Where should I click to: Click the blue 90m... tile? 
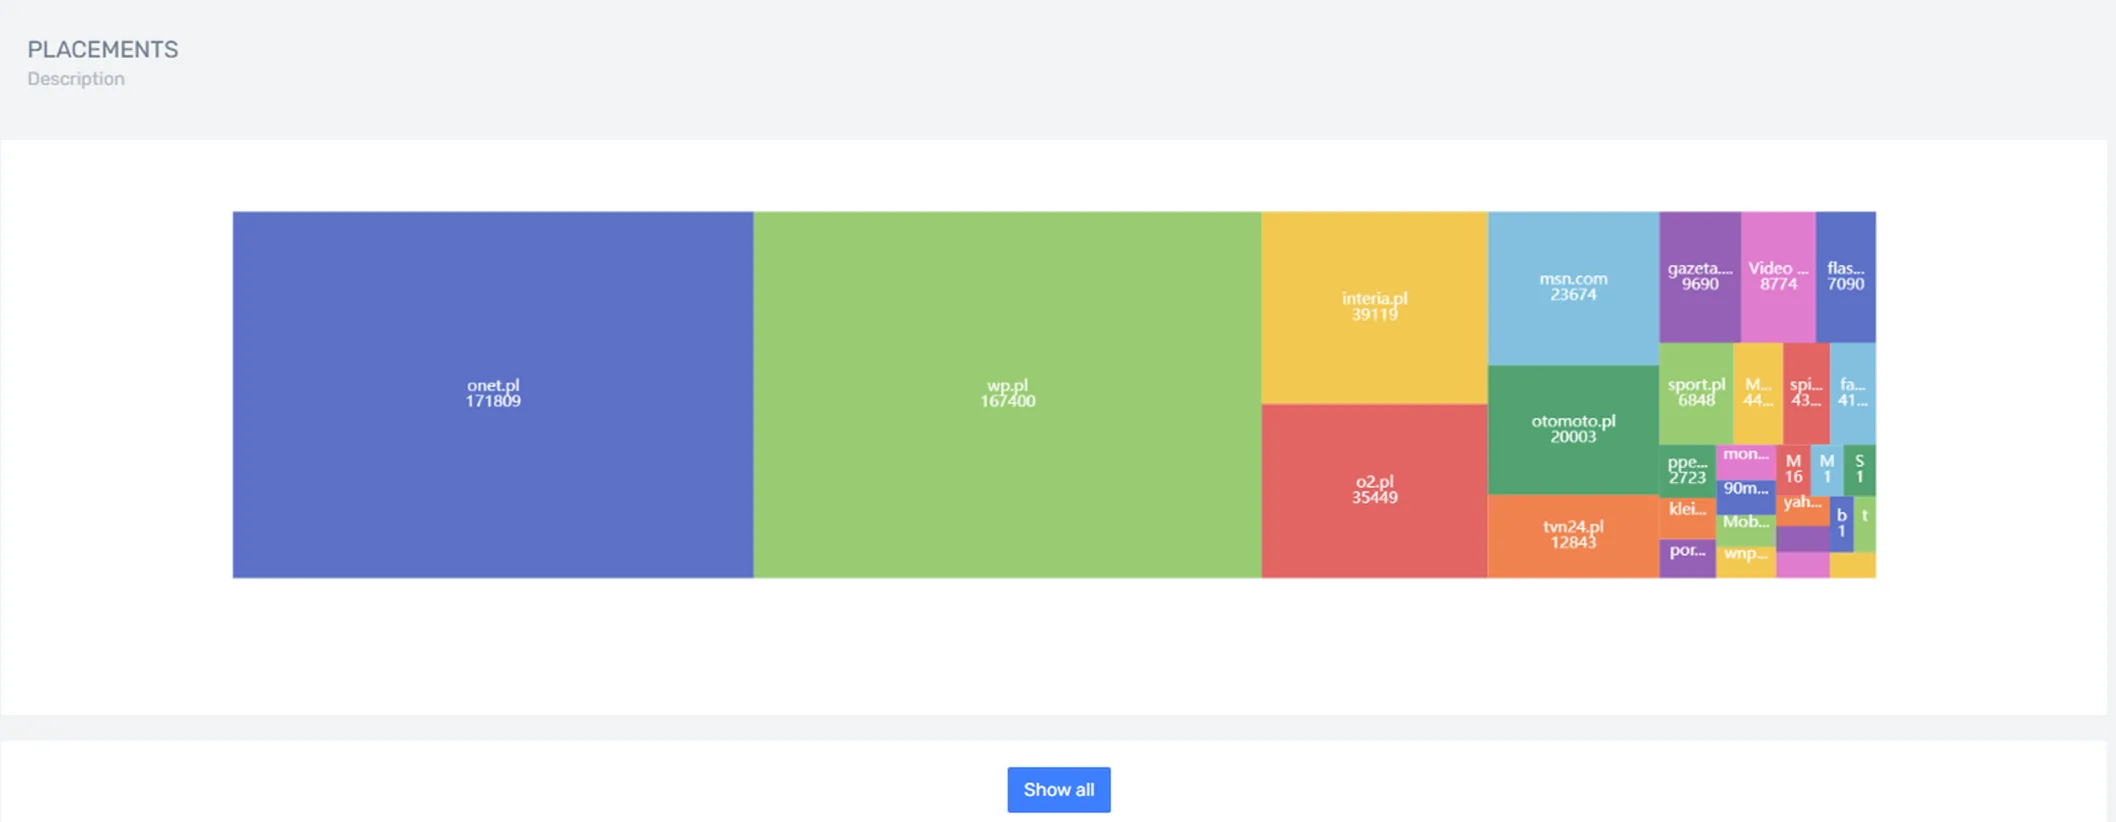coord(1746,493)
